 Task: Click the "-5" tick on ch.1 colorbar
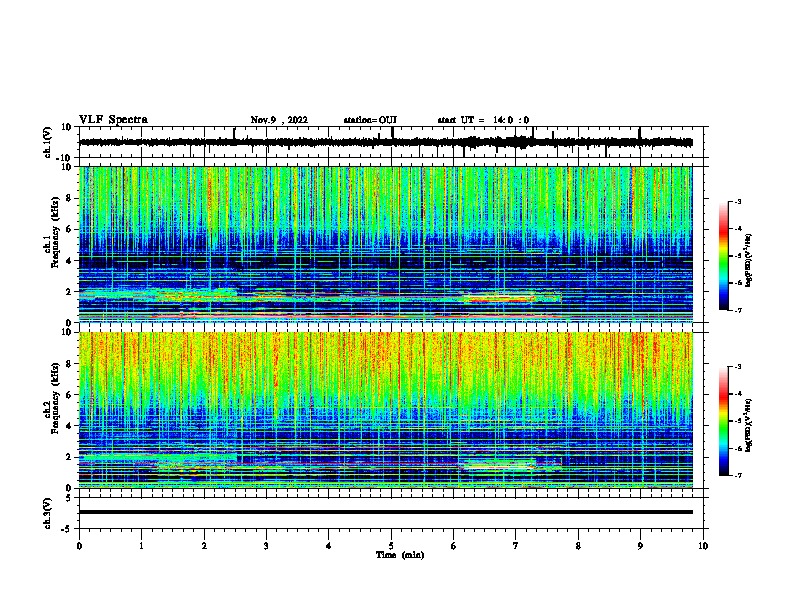(737, 256)
